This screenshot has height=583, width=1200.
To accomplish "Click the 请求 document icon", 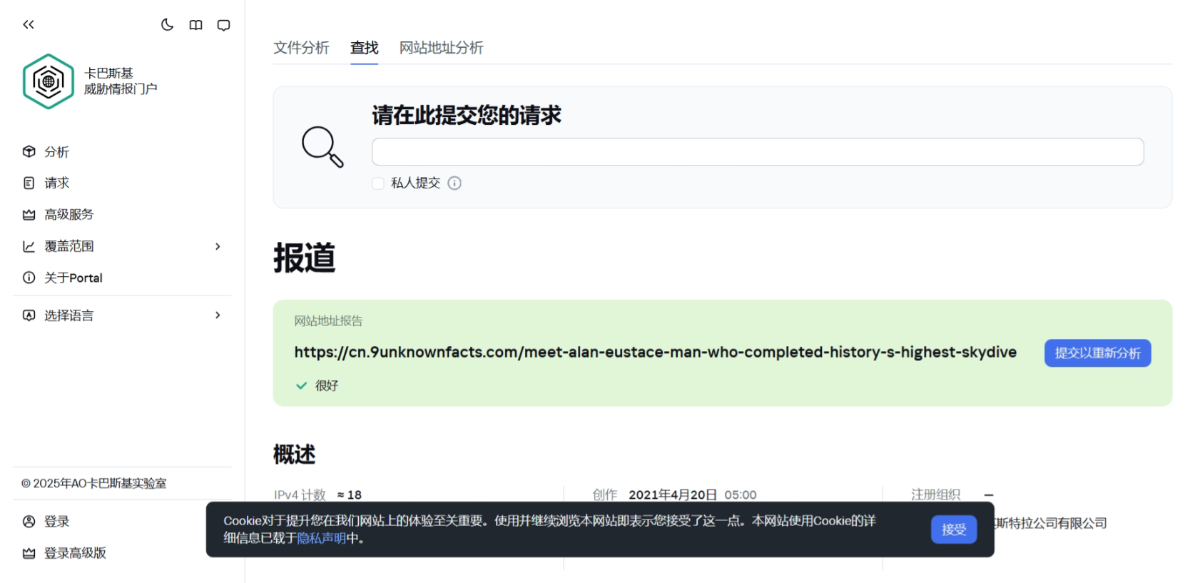I will pos(29,183).
